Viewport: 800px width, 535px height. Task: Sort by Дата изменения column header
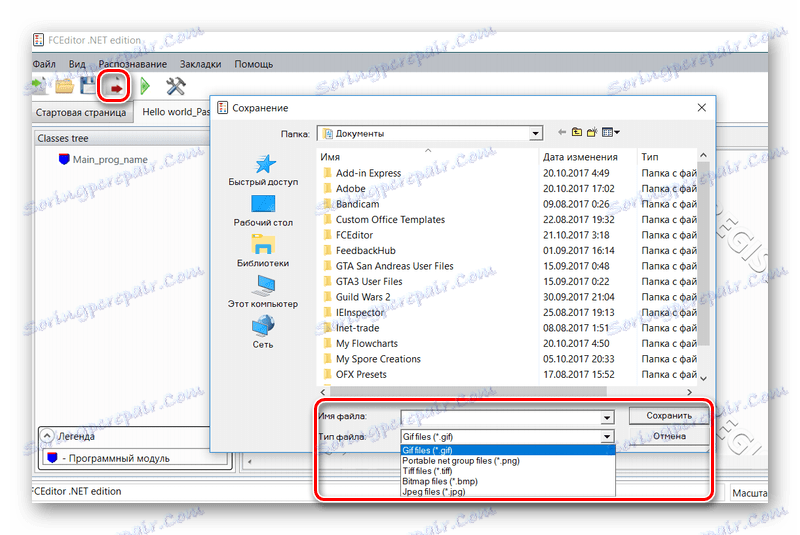click(588, 157)
